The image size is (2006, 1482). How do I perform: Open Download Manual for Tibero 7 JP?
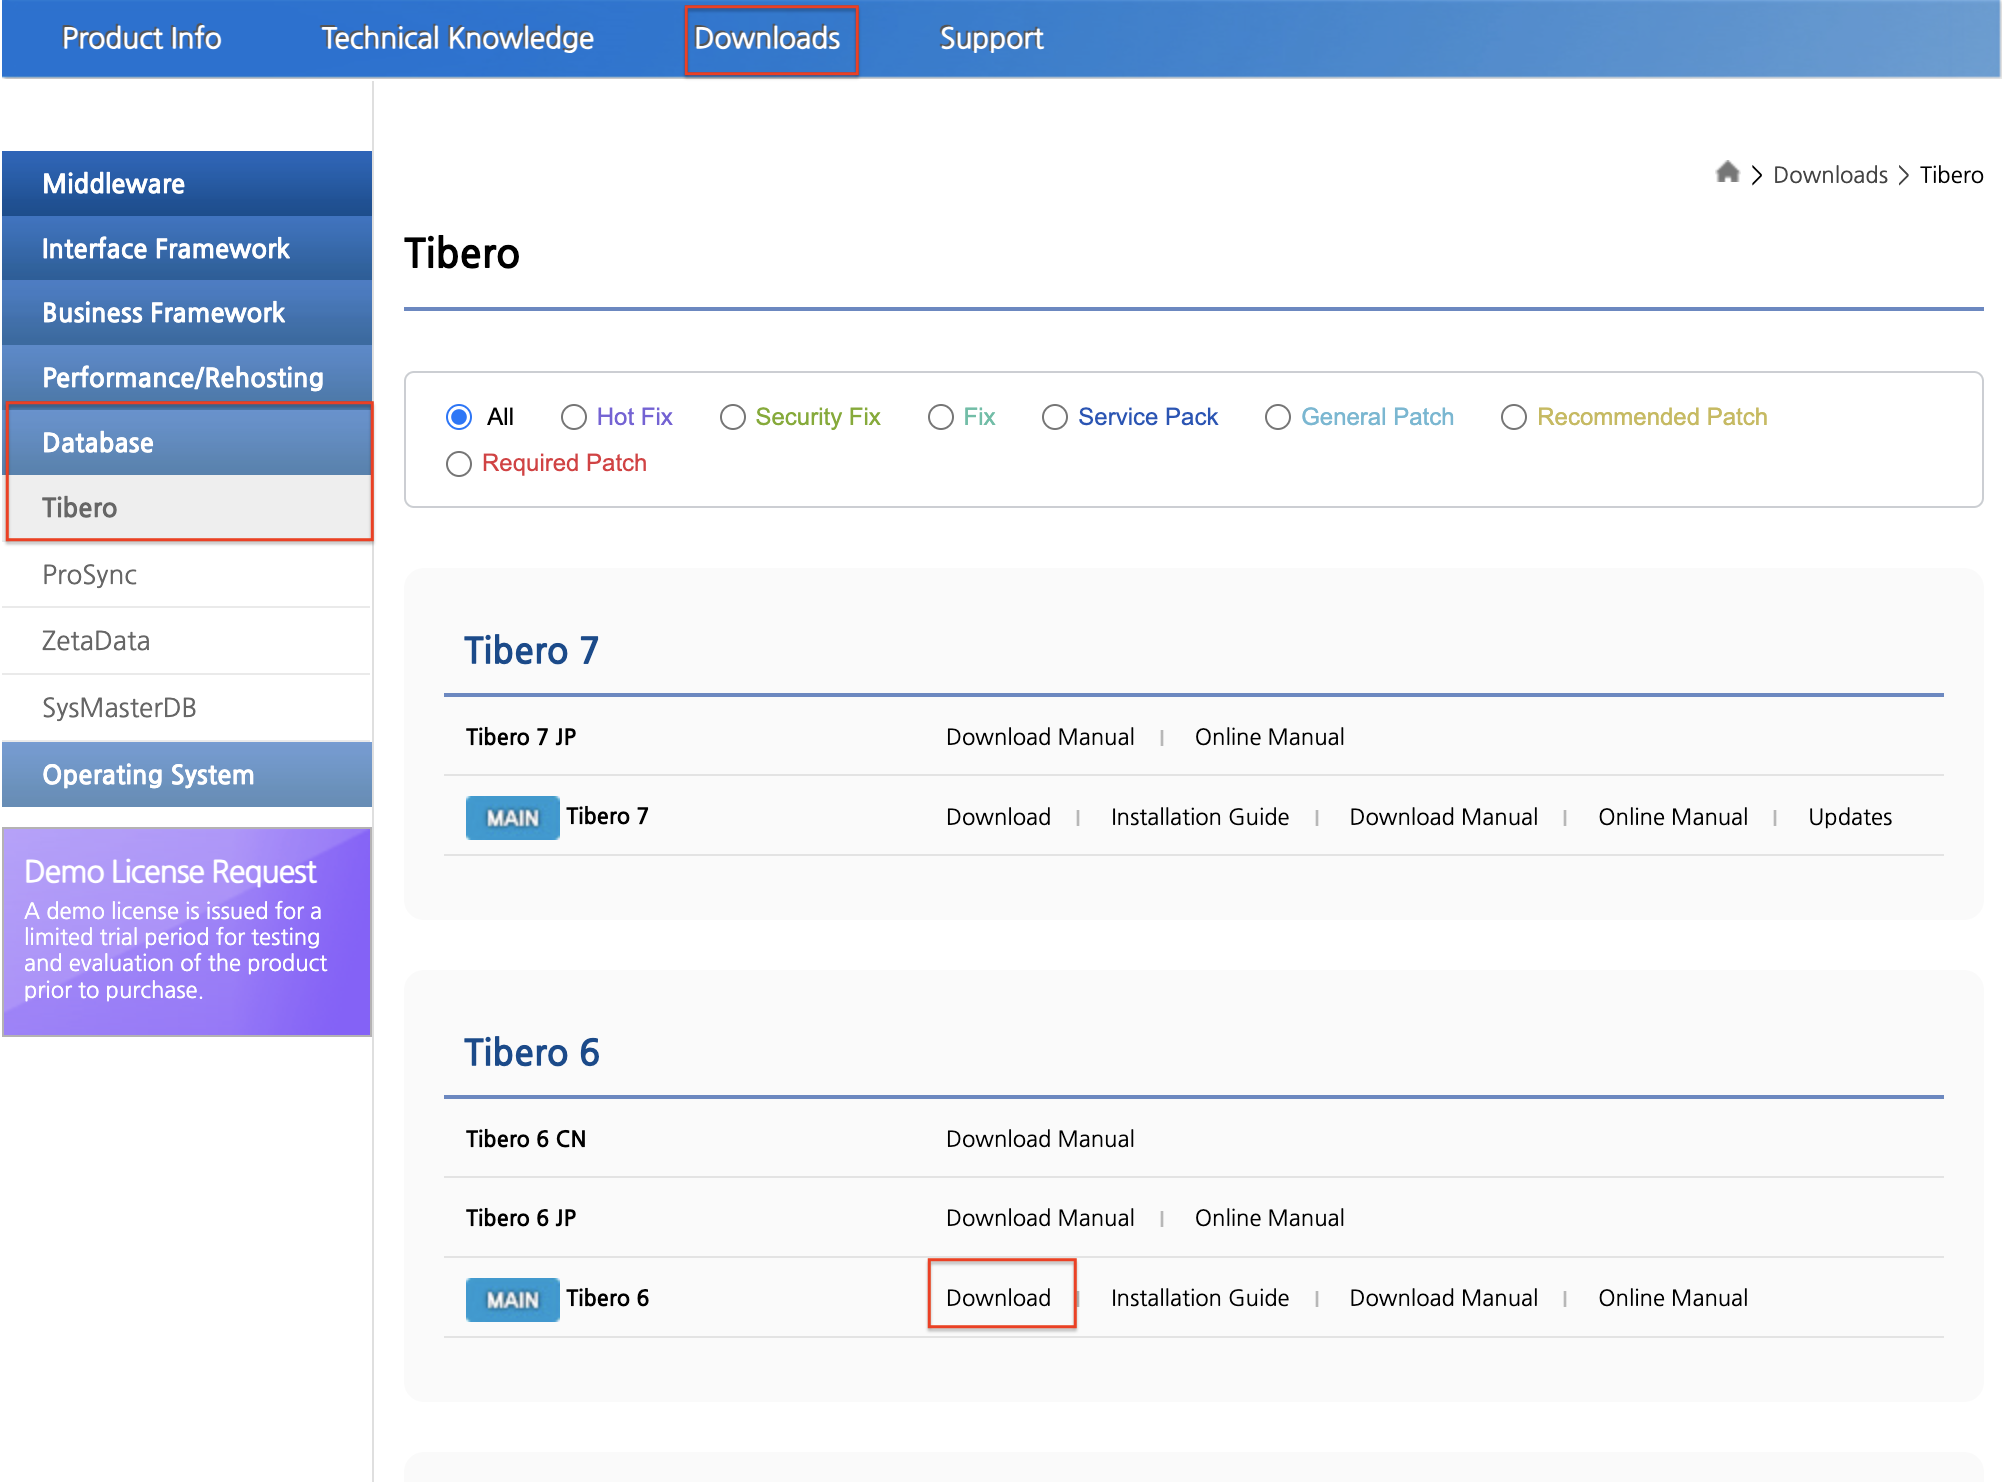1040,737
